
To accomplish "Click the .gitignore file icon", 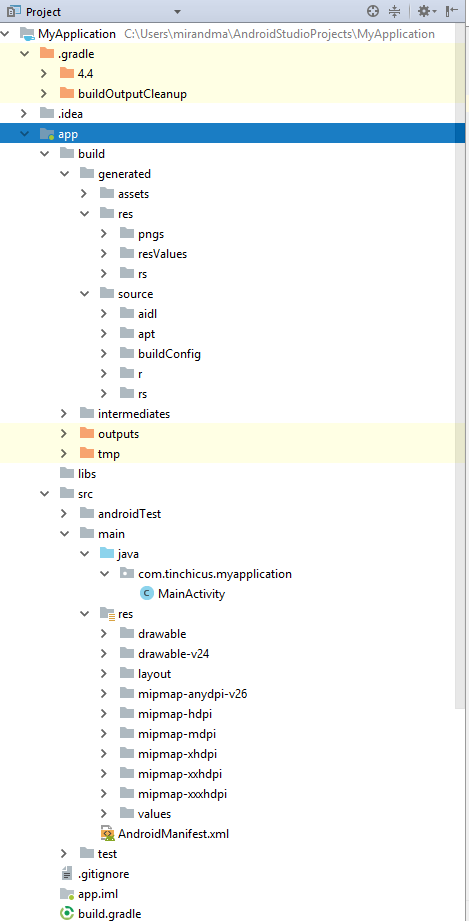I will pyautogui.click(x=68, y=873).
